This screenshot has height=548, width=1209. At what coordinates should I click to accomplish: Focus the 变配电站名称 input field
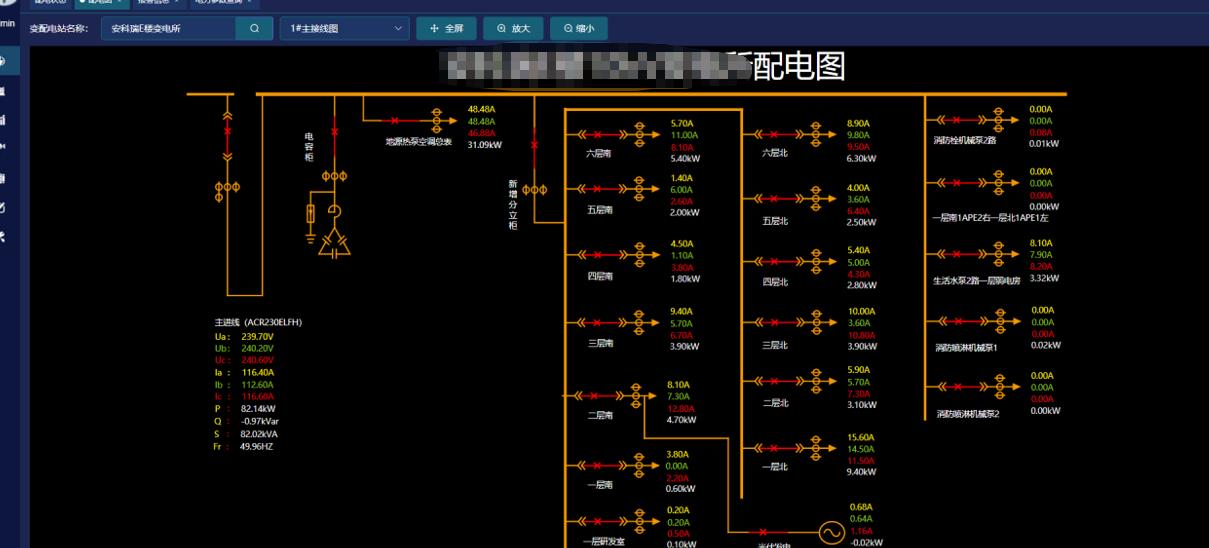(x=170, y=29)
